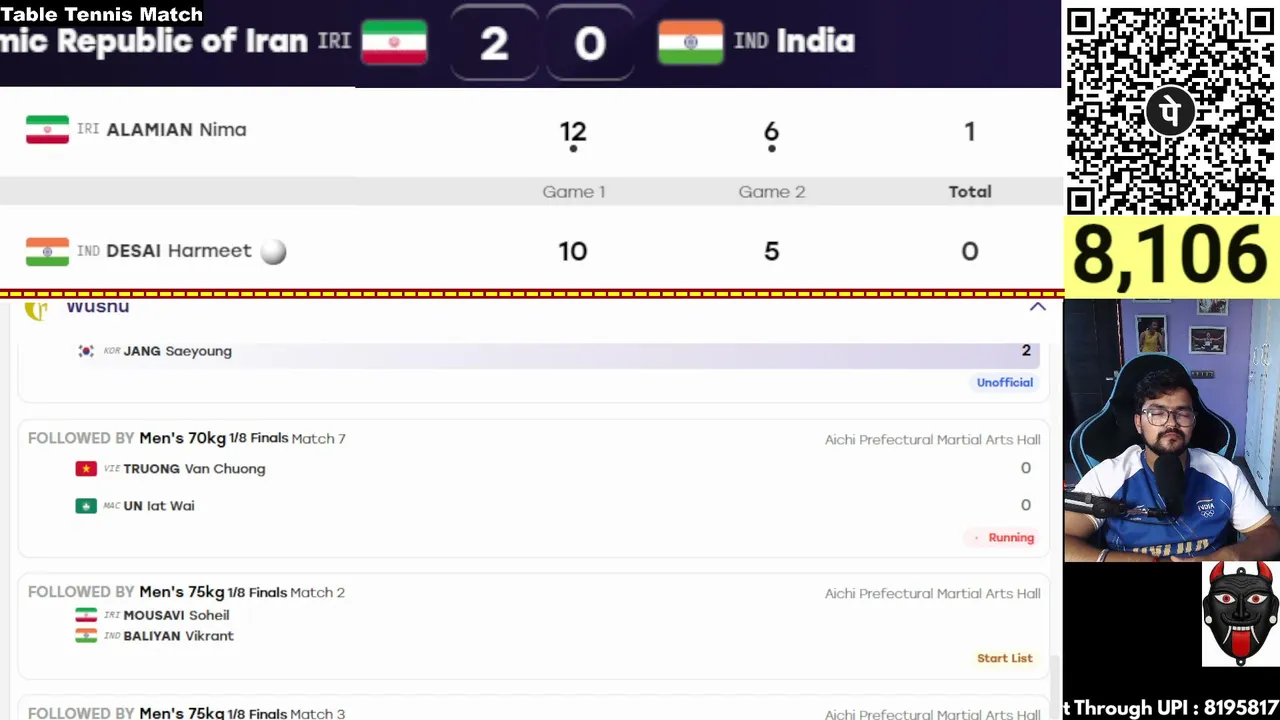
Task: Collapse the Wushu section chevron
Action: tap(1037, 307)
